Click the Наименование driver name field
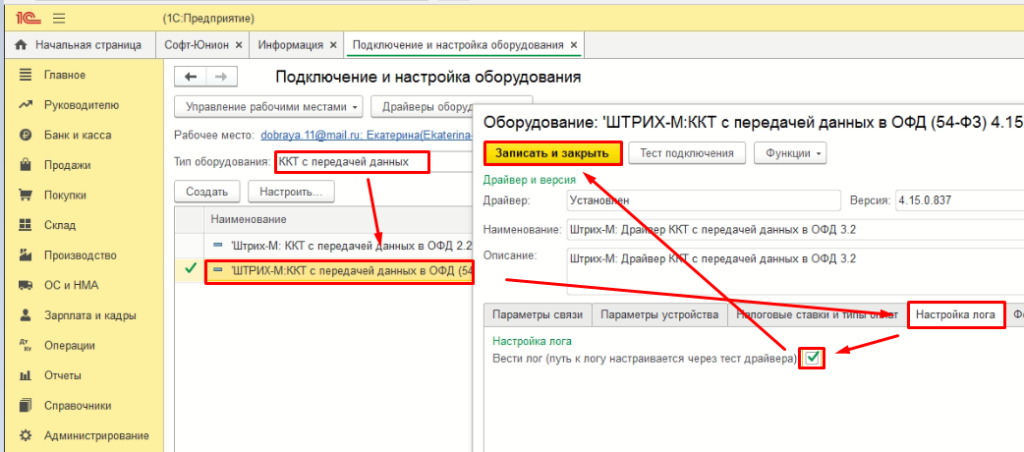 (795, 230)
